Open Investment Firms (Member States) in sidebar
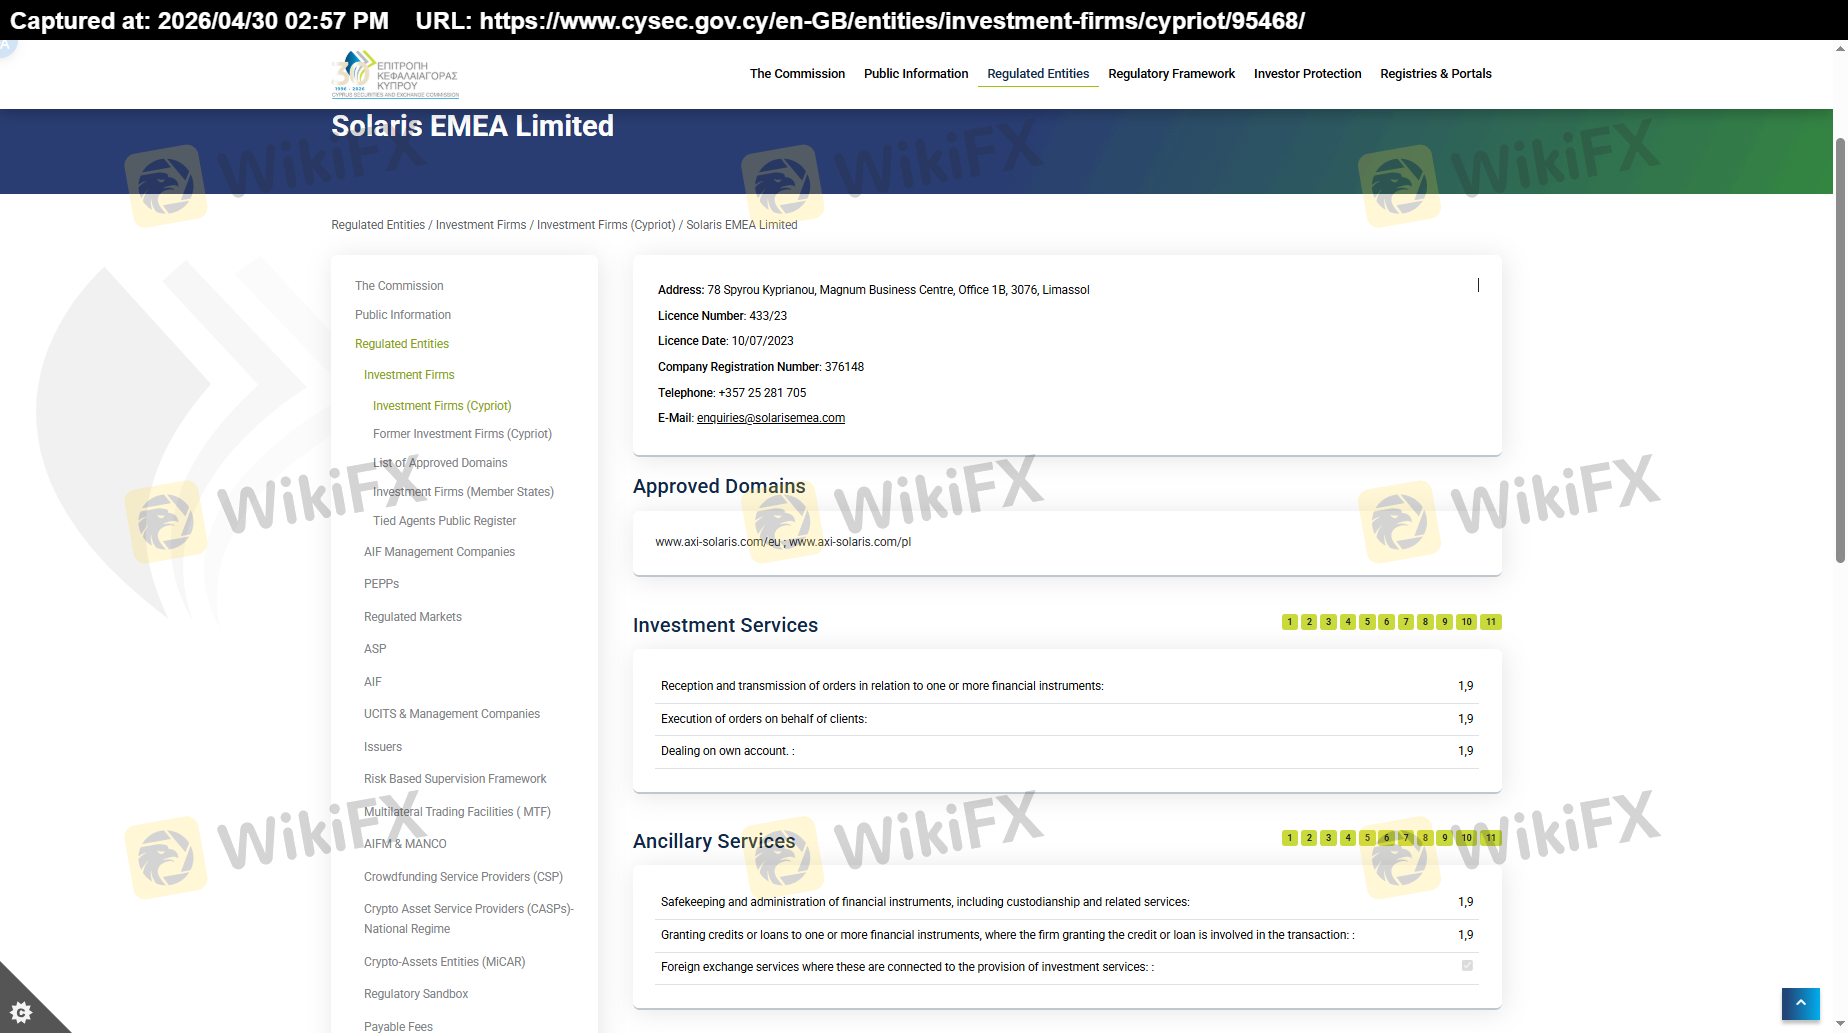This screenshot has width=1848, height=1033. pyautogui.click(x=463, y=492)
